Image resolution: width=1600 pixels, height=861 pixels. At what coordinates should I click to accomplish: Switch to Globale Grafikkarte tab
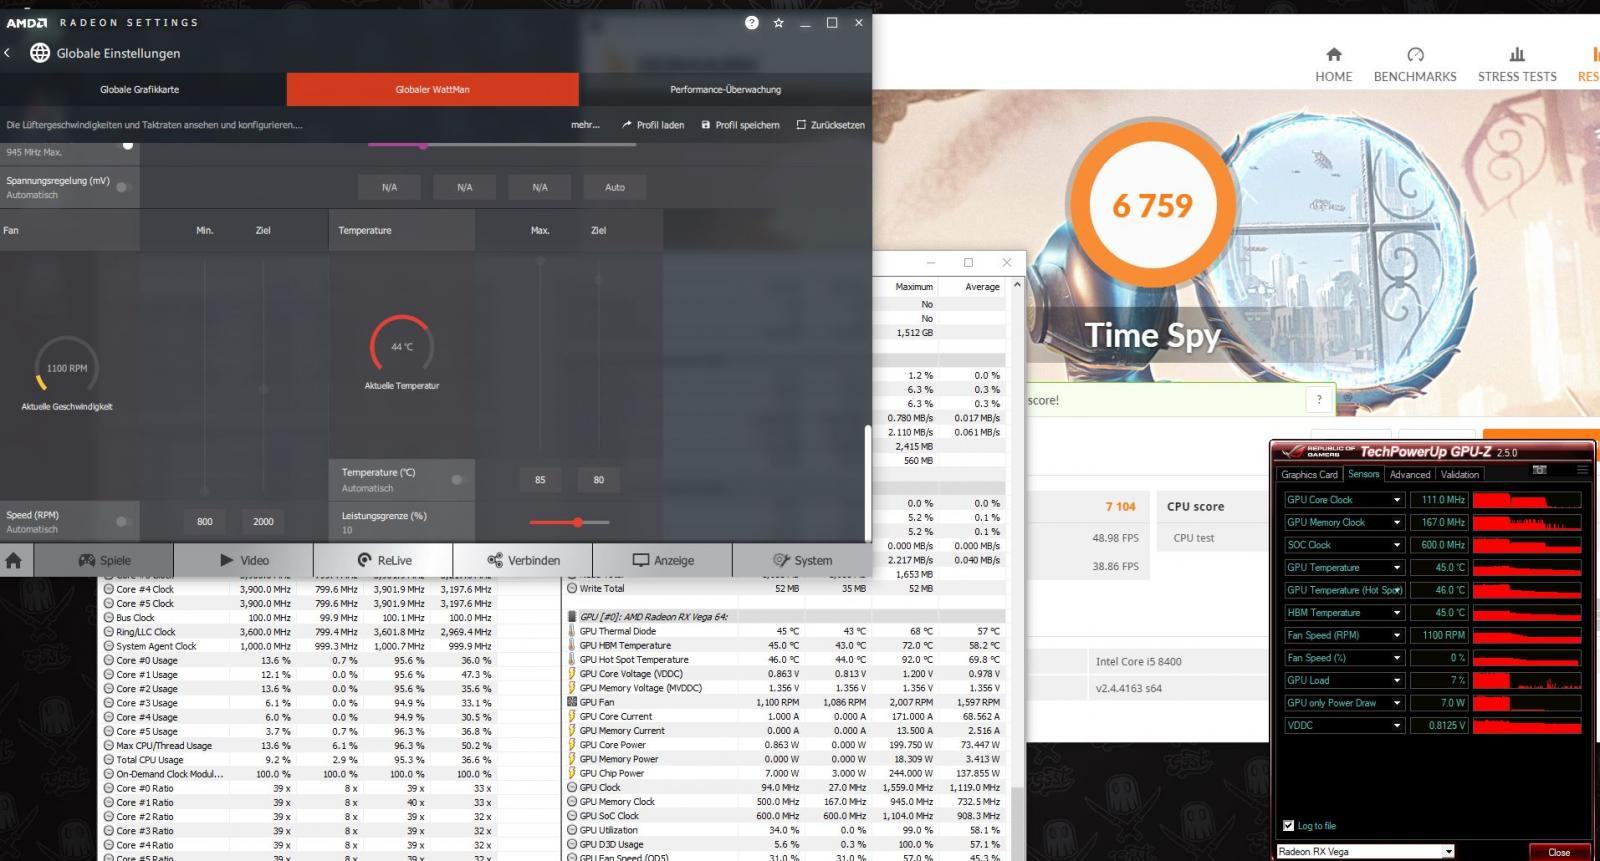tap(140, 89)
